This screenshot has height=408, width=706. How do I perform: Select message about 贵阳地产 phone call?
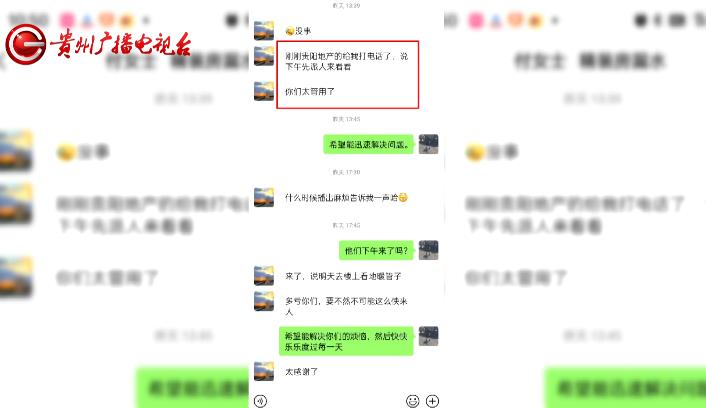tap(347, 61)
